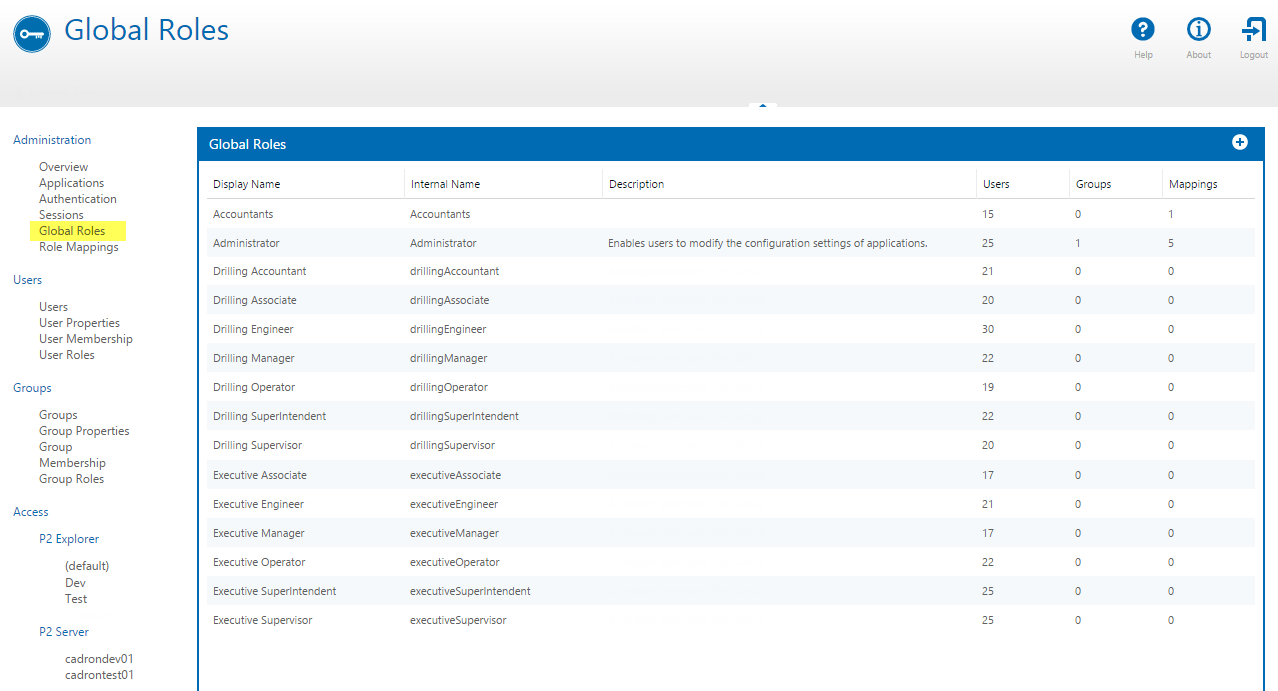Click the Administrator groups count link
The image size is (1278, 691).
point(1078,243)
